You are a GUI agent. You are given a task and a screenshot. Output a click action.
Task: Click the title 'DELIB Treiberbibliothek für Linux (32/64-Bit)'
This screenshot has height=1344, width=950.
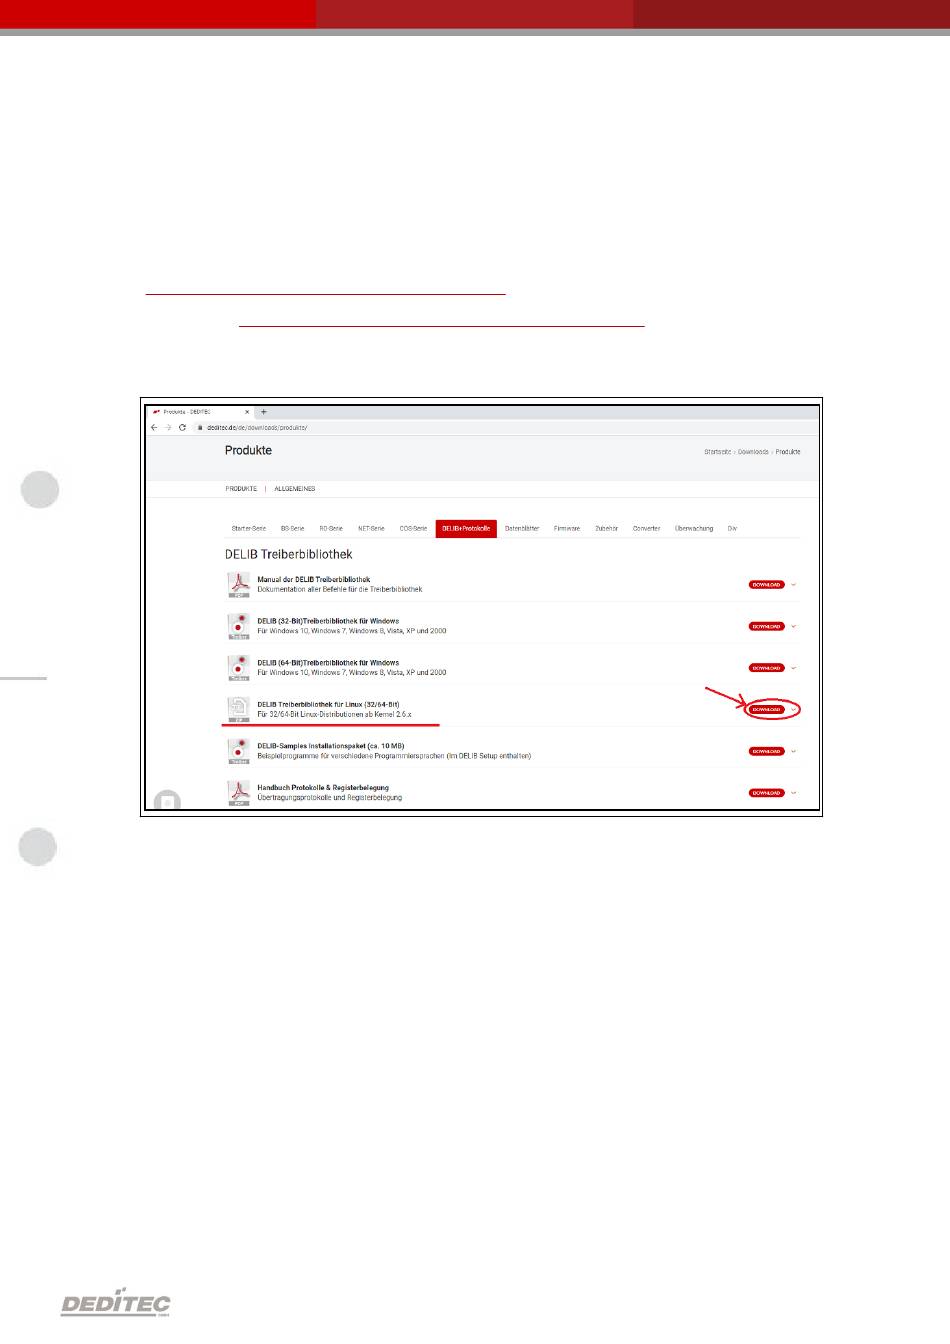click(x=328, y=704)
